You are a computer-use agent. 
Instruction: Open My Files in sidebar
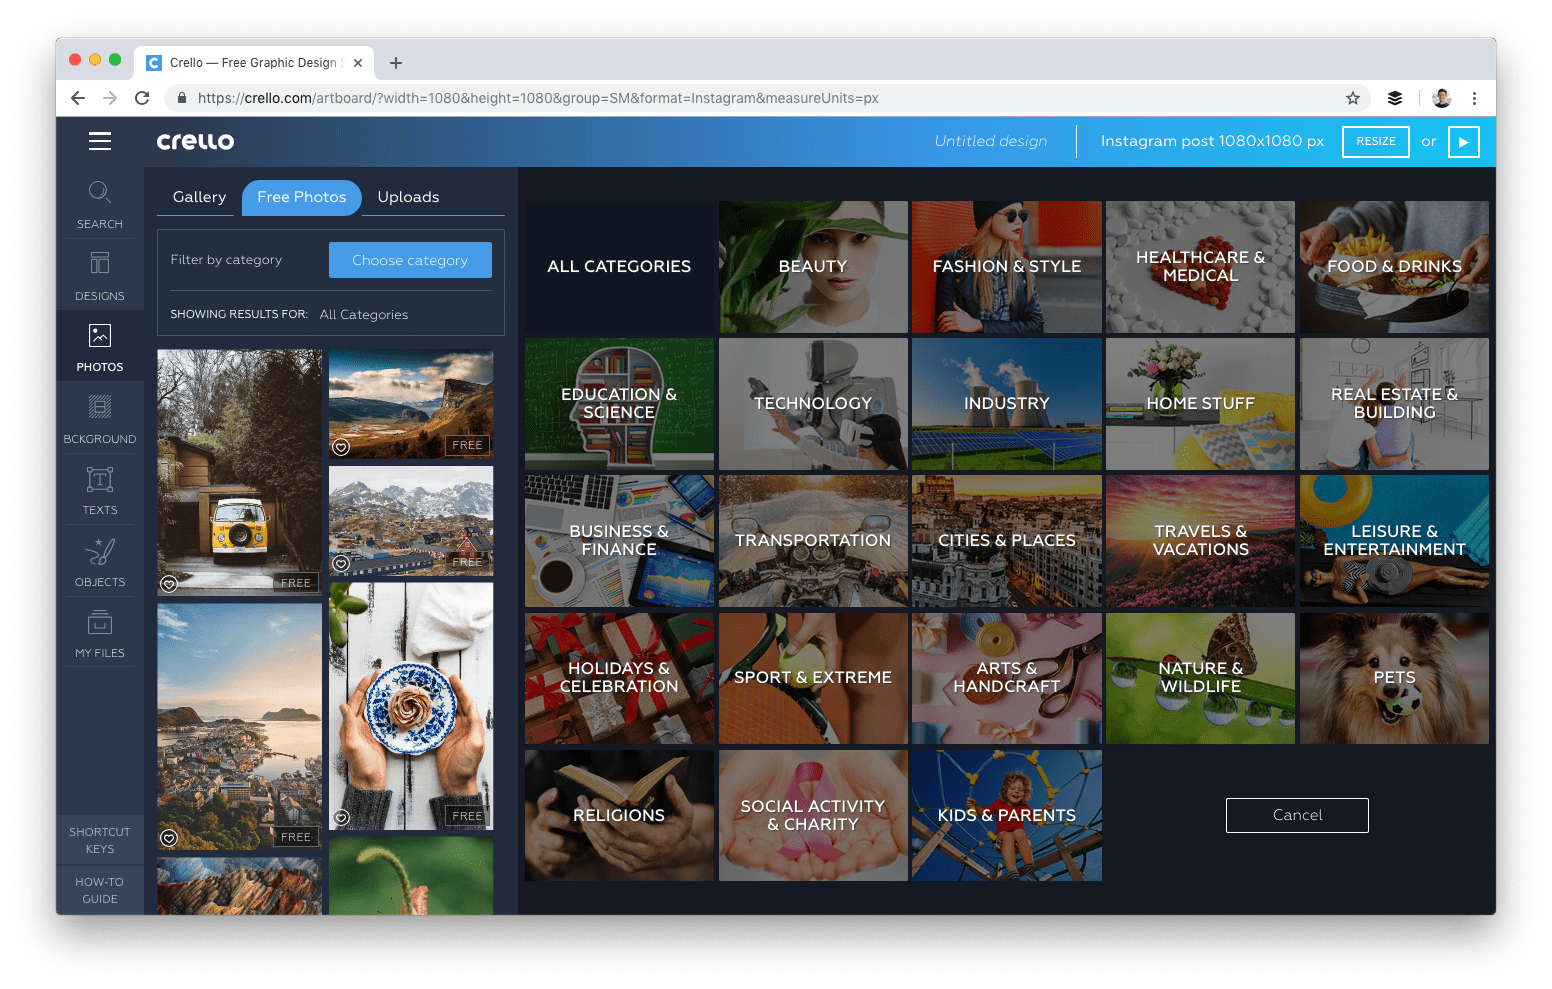point(100,633)
